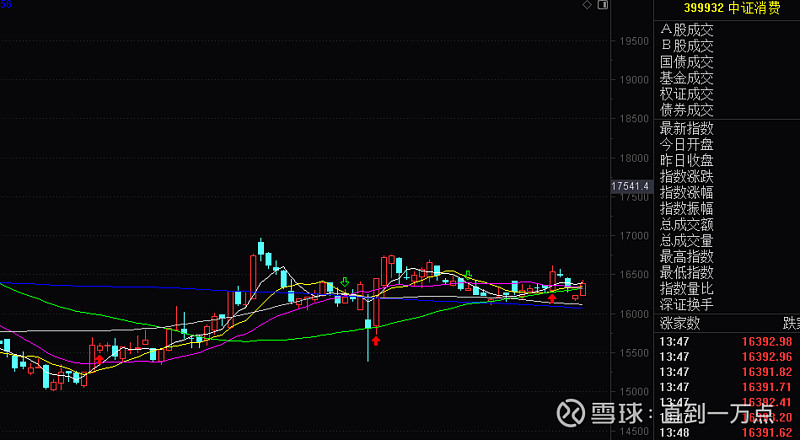Click the diamond icon above the chart

tap(587, 5)
